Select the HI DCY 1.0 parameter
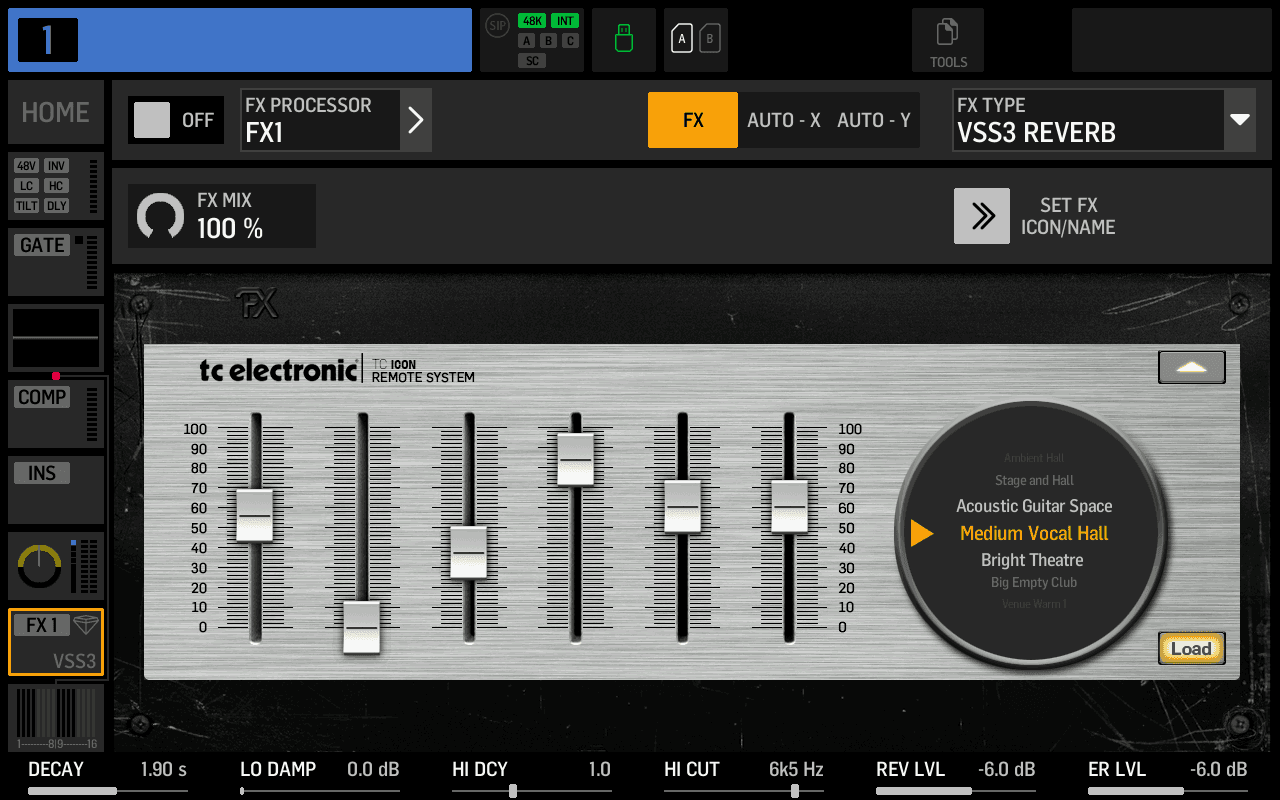This screenshot has width=1280, height=800. (x=531, y=776)
